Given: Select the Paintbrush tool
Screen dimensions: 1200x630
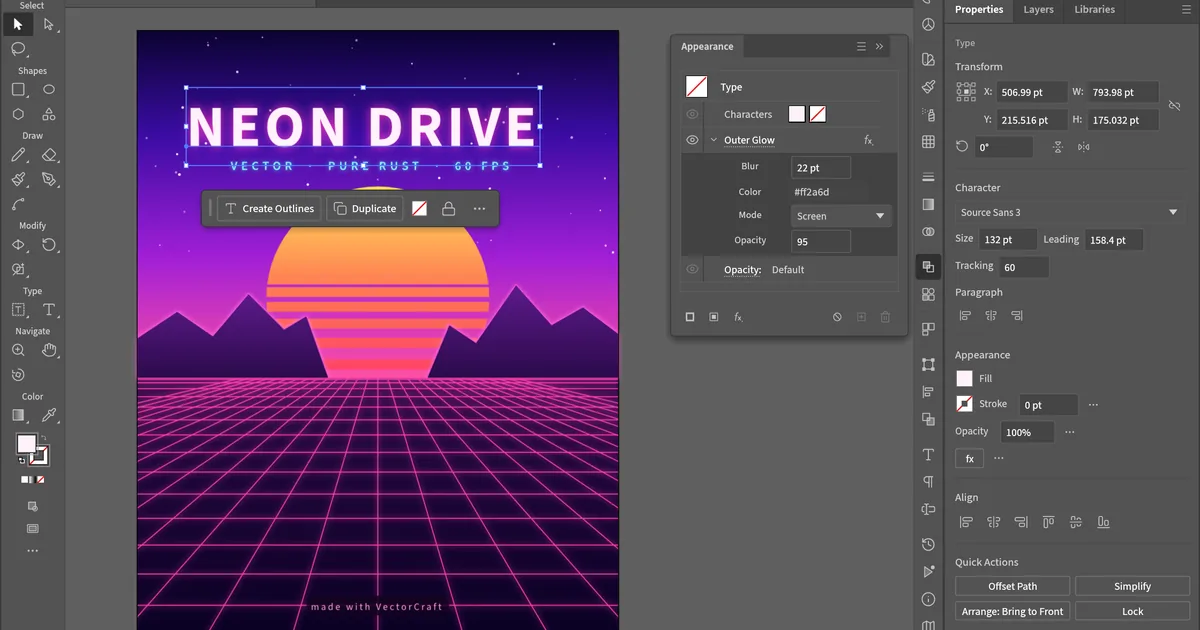Looking at the screenshot, I should 18,179.
